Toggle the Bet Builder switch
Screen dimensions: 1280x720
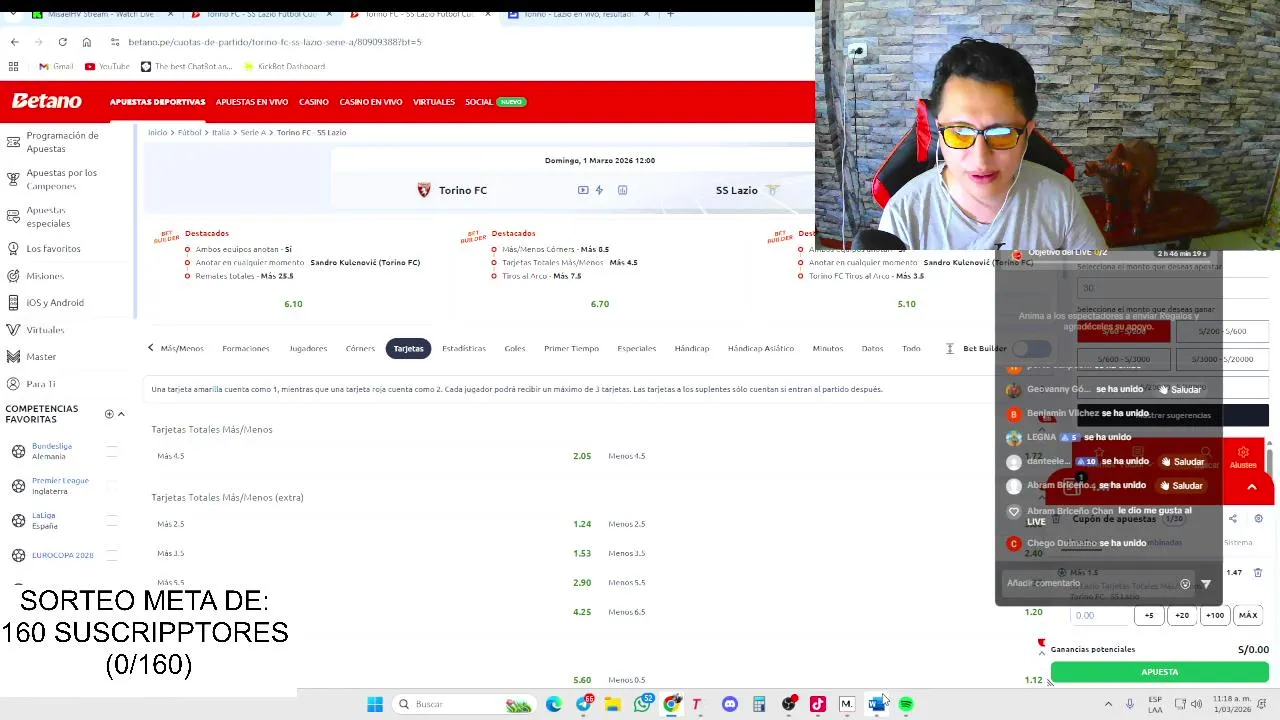coord(1032,348)
